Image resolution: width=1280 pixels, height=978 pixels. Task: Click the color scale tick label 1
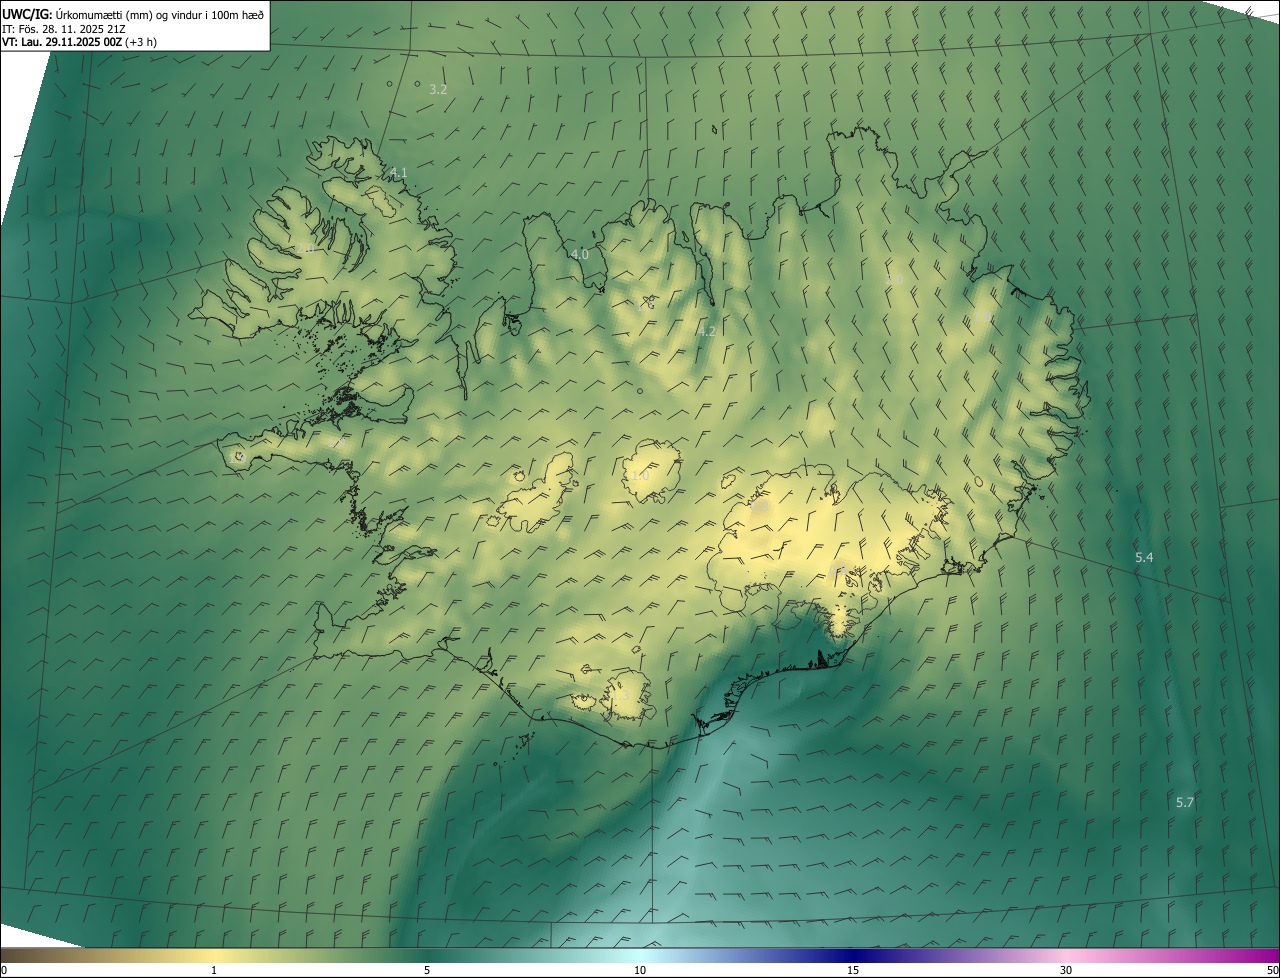(x=214, y=970)
